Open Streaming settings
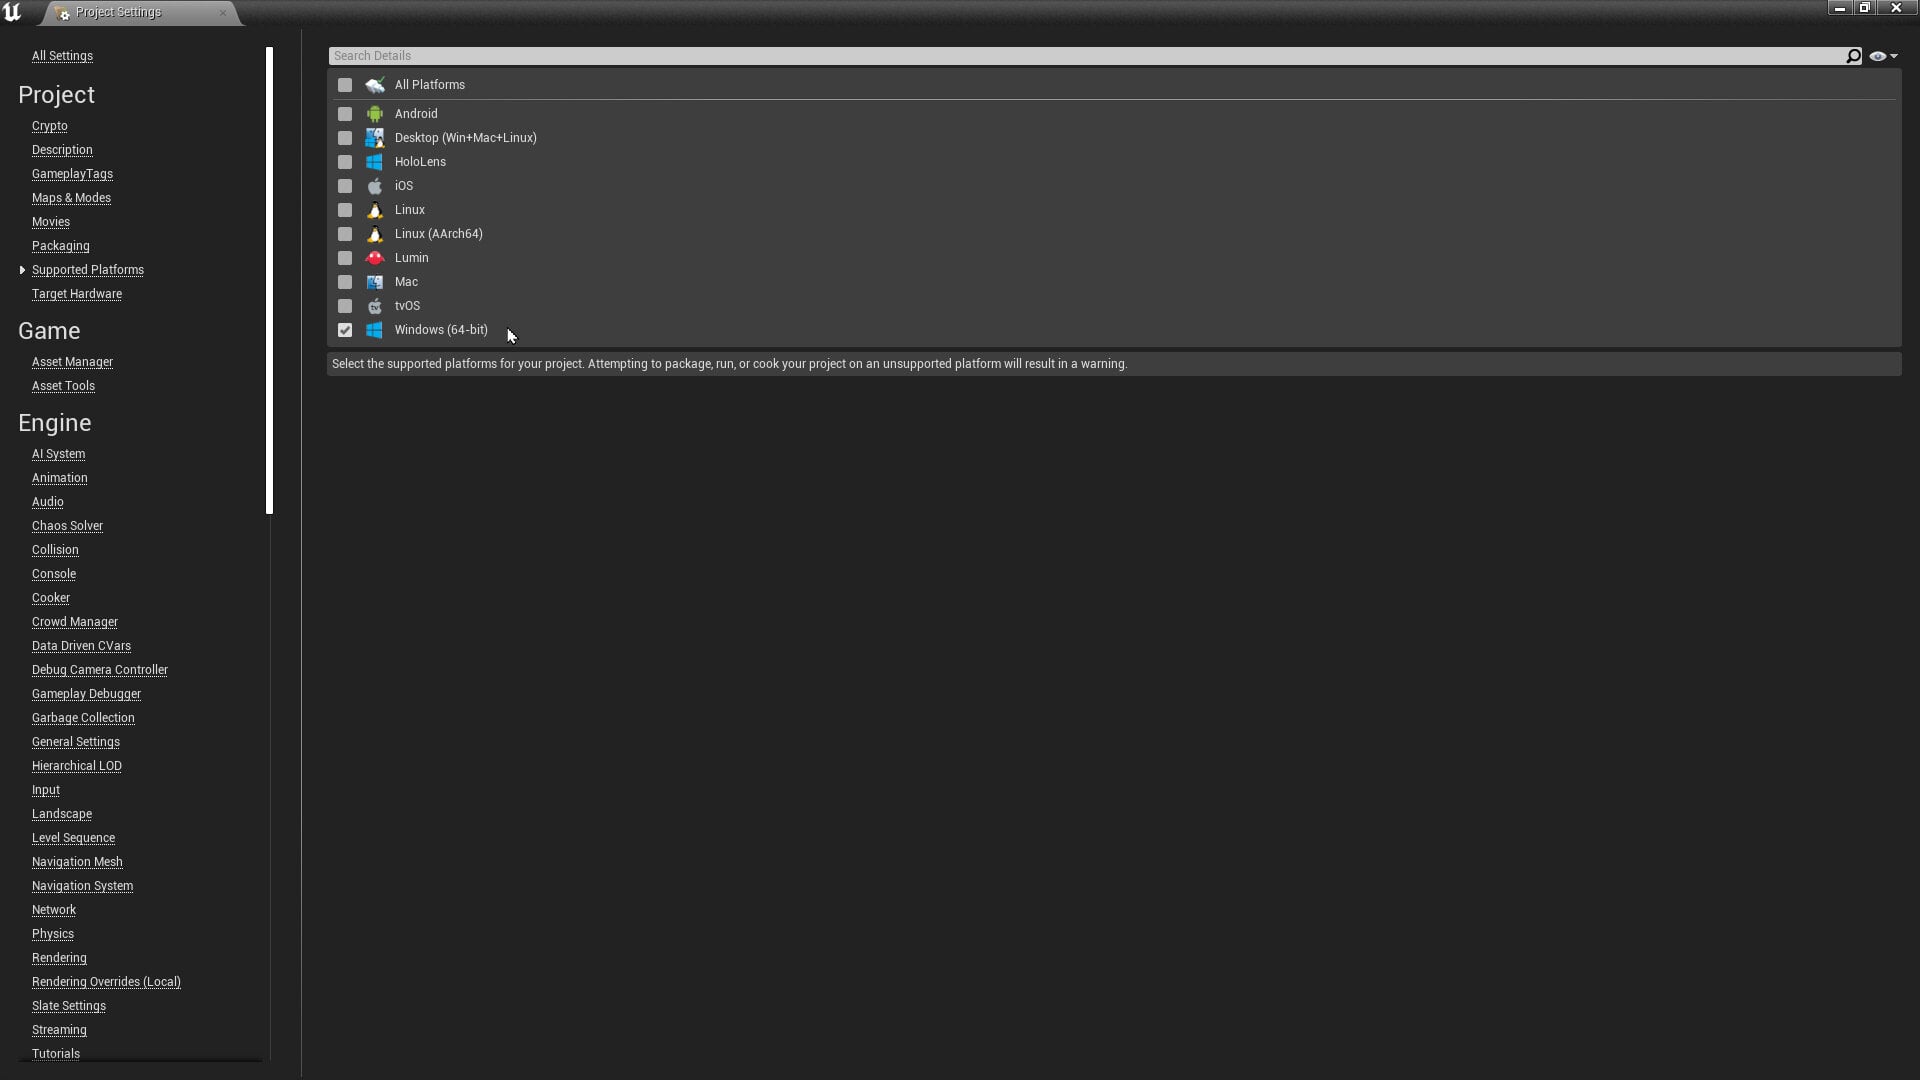 click(59, 1030)
